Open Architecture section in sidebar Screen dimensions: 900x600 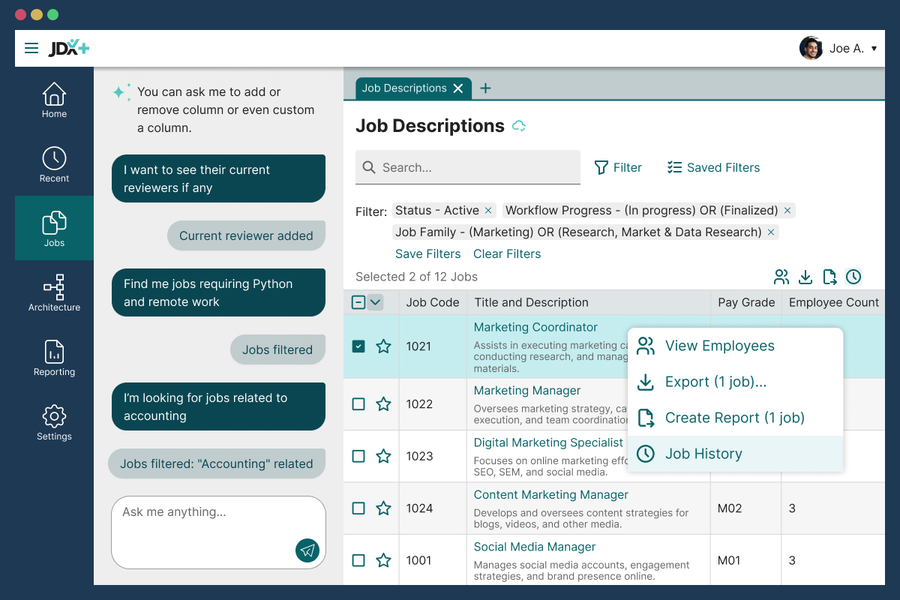click(54, 293)
